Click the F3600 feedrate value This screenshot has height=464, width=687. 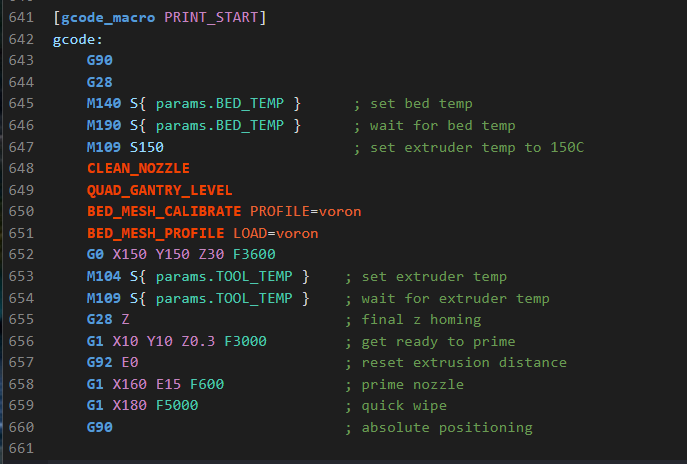[x=254, y=255]
